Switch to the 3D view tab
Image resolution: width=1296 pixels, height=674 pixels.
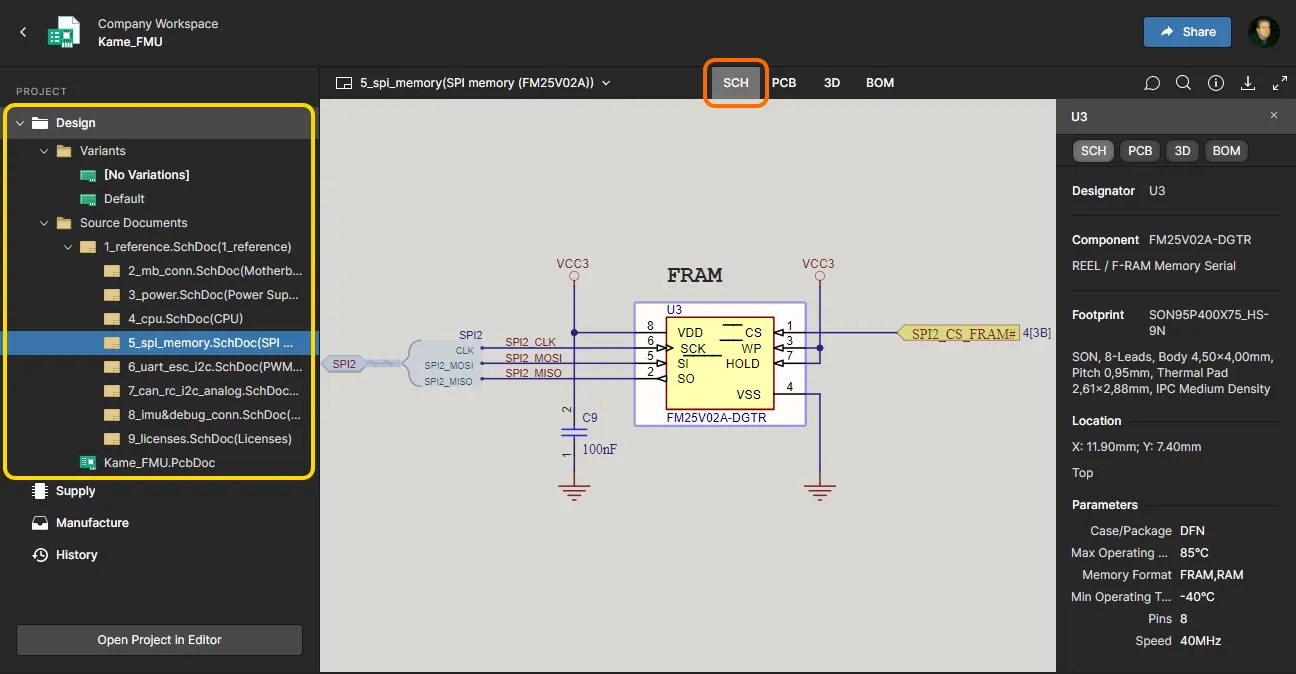pyautogui.click(x=832, y=83)
